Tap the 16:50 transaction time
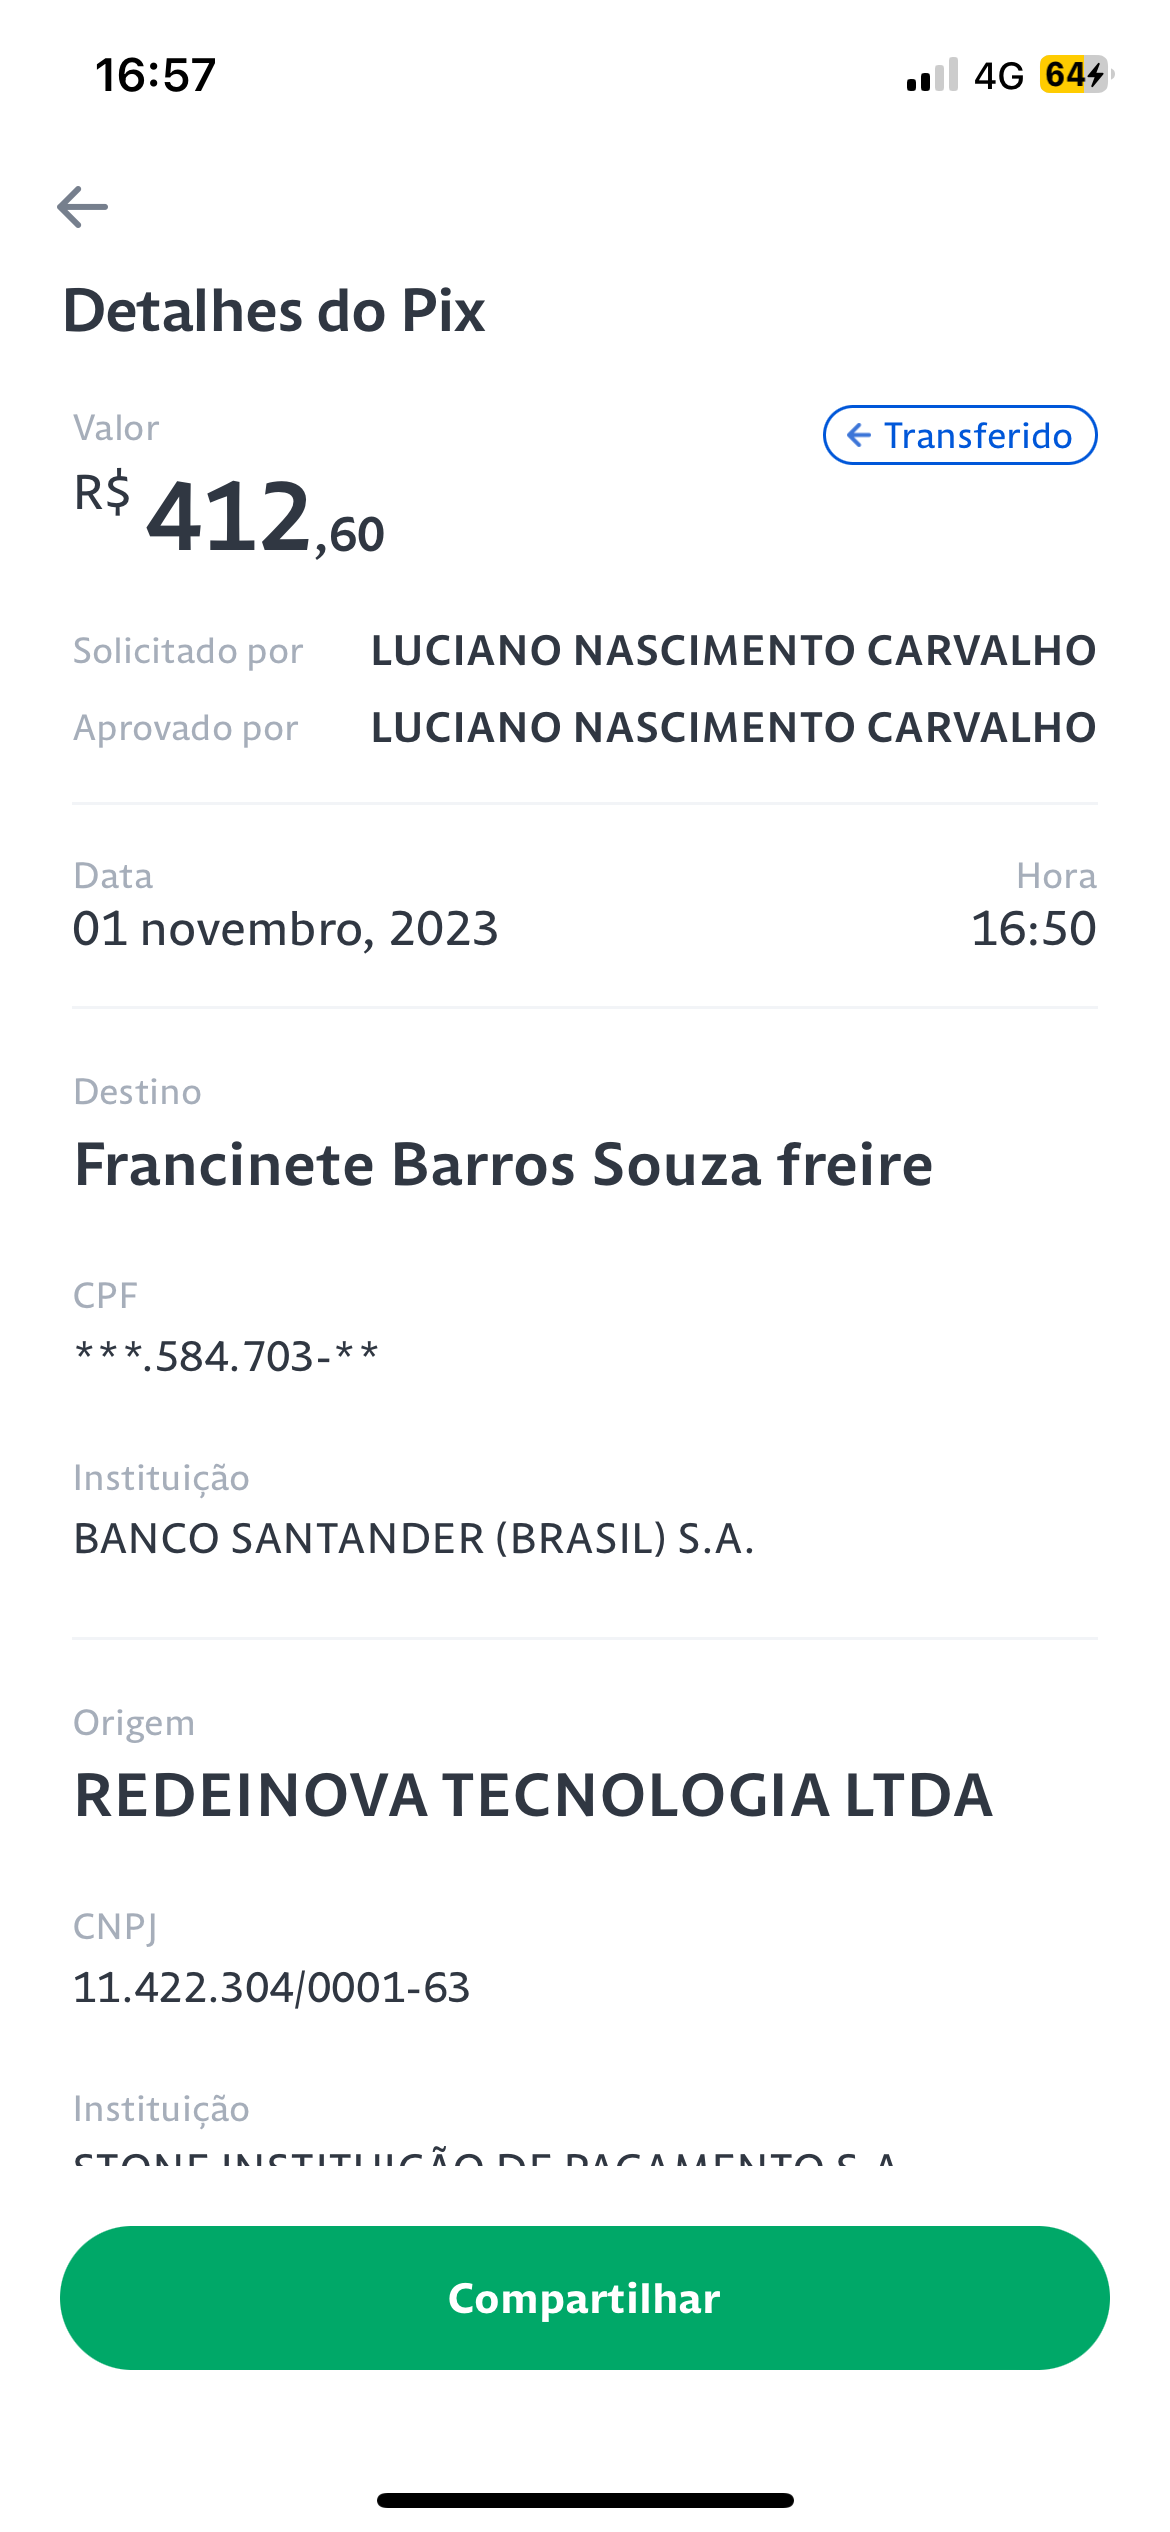This screenshot has height=2532, width=1170. click(1034, 929)
